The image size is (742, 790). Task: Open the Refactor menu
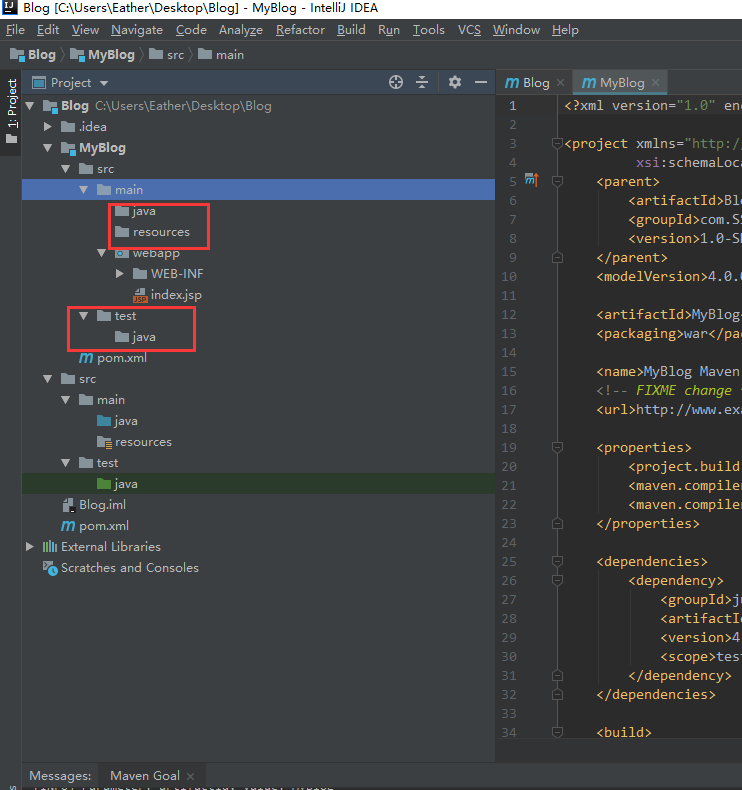click(x=300, y=30)
